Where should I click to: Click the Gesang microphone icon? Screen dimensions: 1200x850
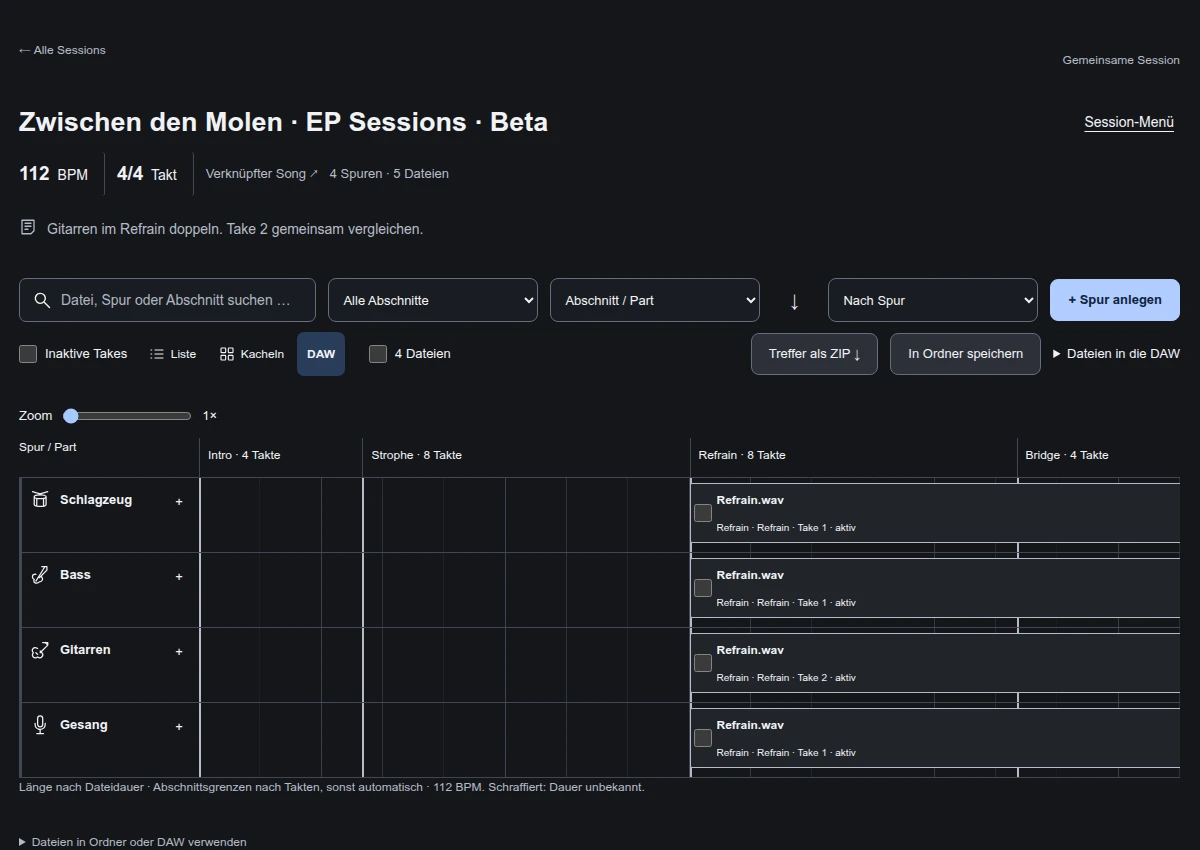click(x=40, y=725)
